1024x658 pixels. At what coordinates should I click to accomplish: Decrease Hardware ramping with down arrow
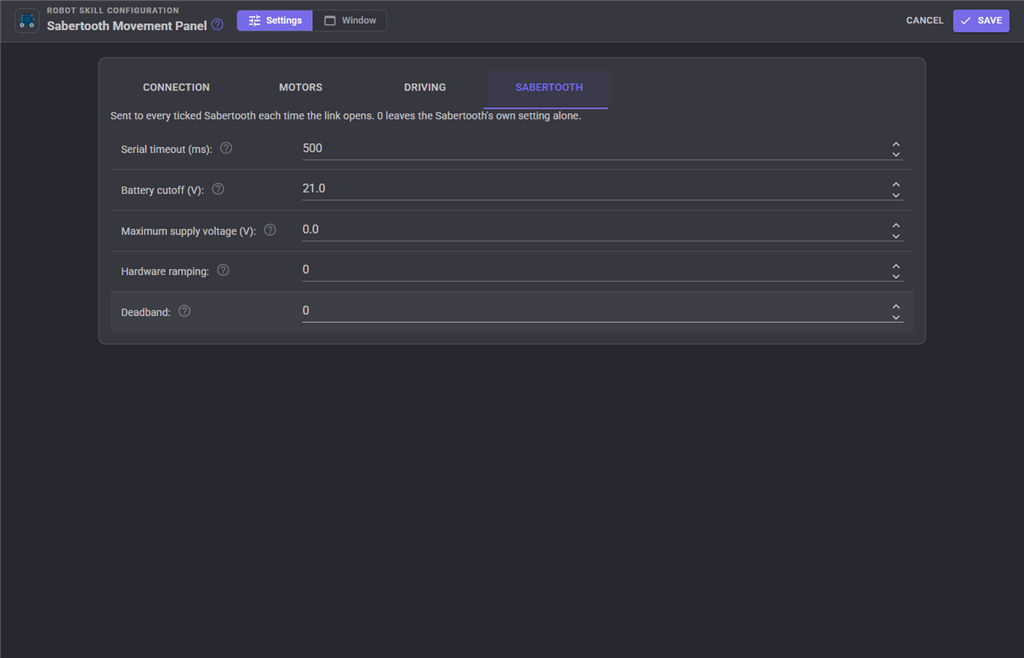[x=896, y=276]
